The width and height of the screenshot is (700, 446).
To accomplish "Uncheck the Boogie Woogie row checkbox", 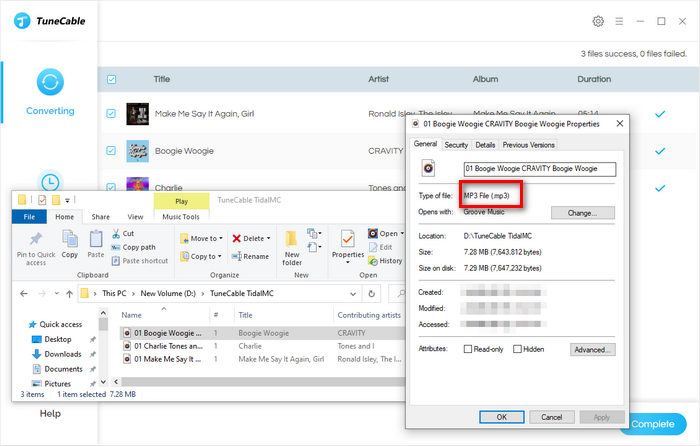I will (111, 150).
